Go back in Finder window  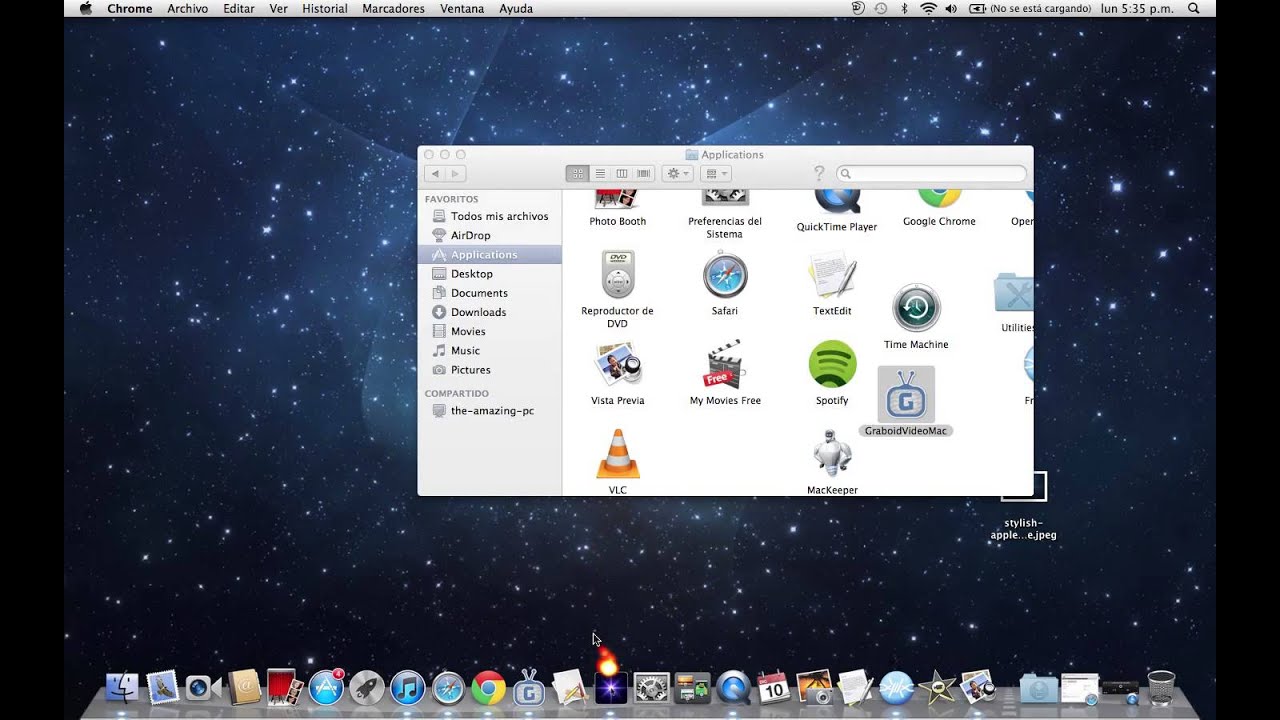coord(435,174)
